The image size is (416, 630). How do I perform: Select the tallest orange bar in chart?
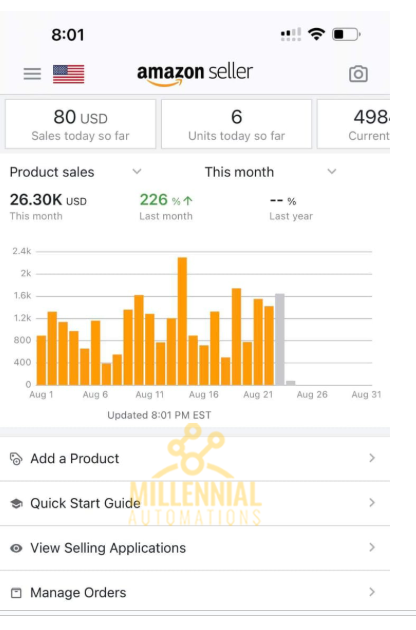[182, 321]
